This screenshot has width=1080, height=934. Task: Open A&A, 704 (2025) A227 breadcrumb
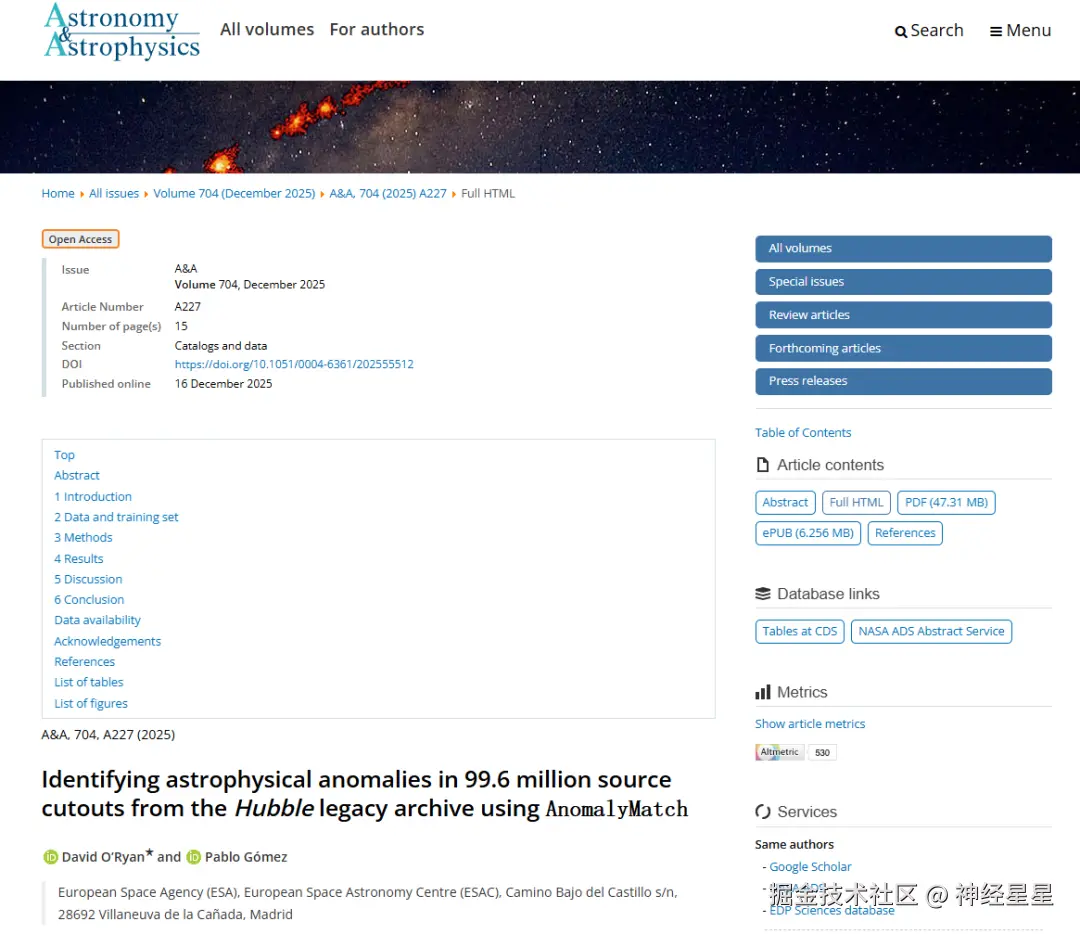[388, 194]
